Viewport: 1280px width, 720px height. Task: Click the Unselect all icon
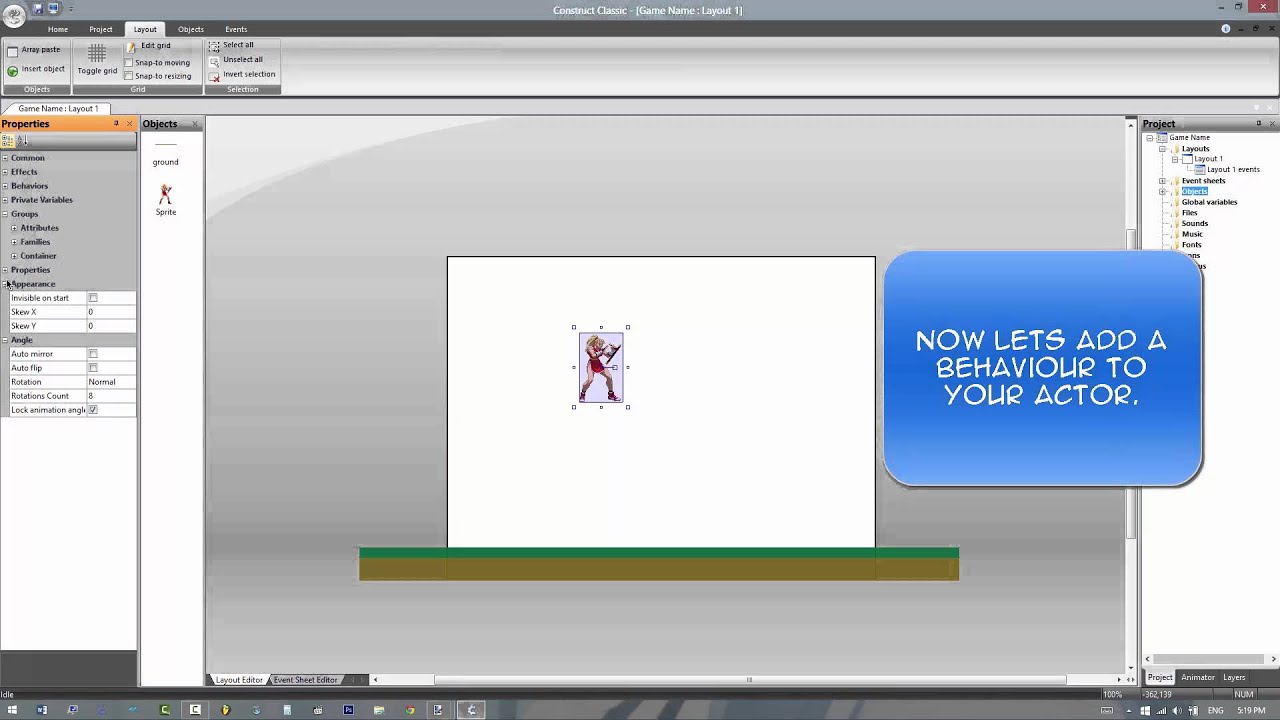point(214,60)
